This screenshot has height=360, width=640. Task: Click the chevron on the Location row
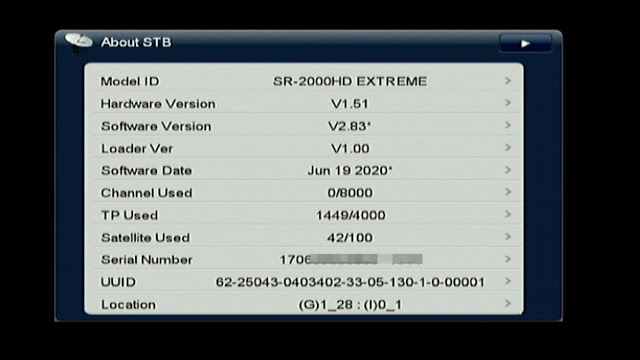point(508,304)
